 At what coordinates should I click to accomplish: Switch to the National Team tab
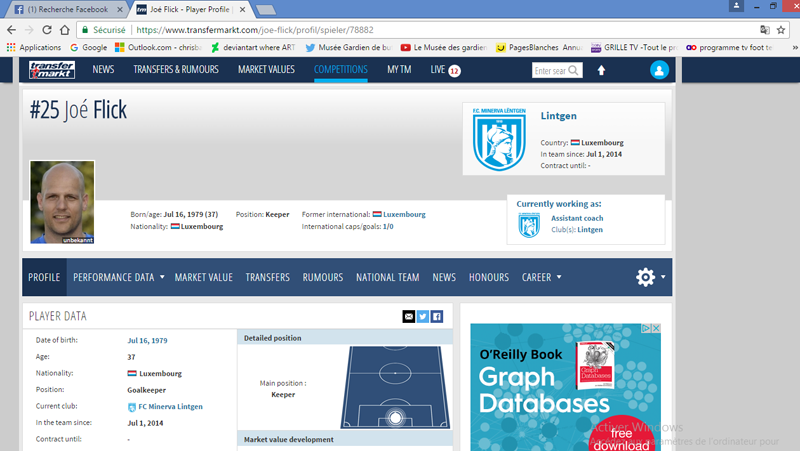pos(388,277)
